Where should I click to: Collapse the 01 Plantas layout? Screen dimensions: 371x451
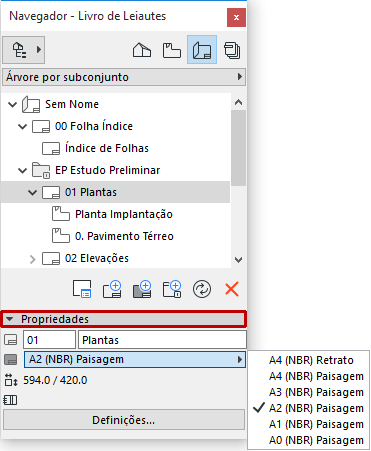pyautogui.click(x=32, y=193)
